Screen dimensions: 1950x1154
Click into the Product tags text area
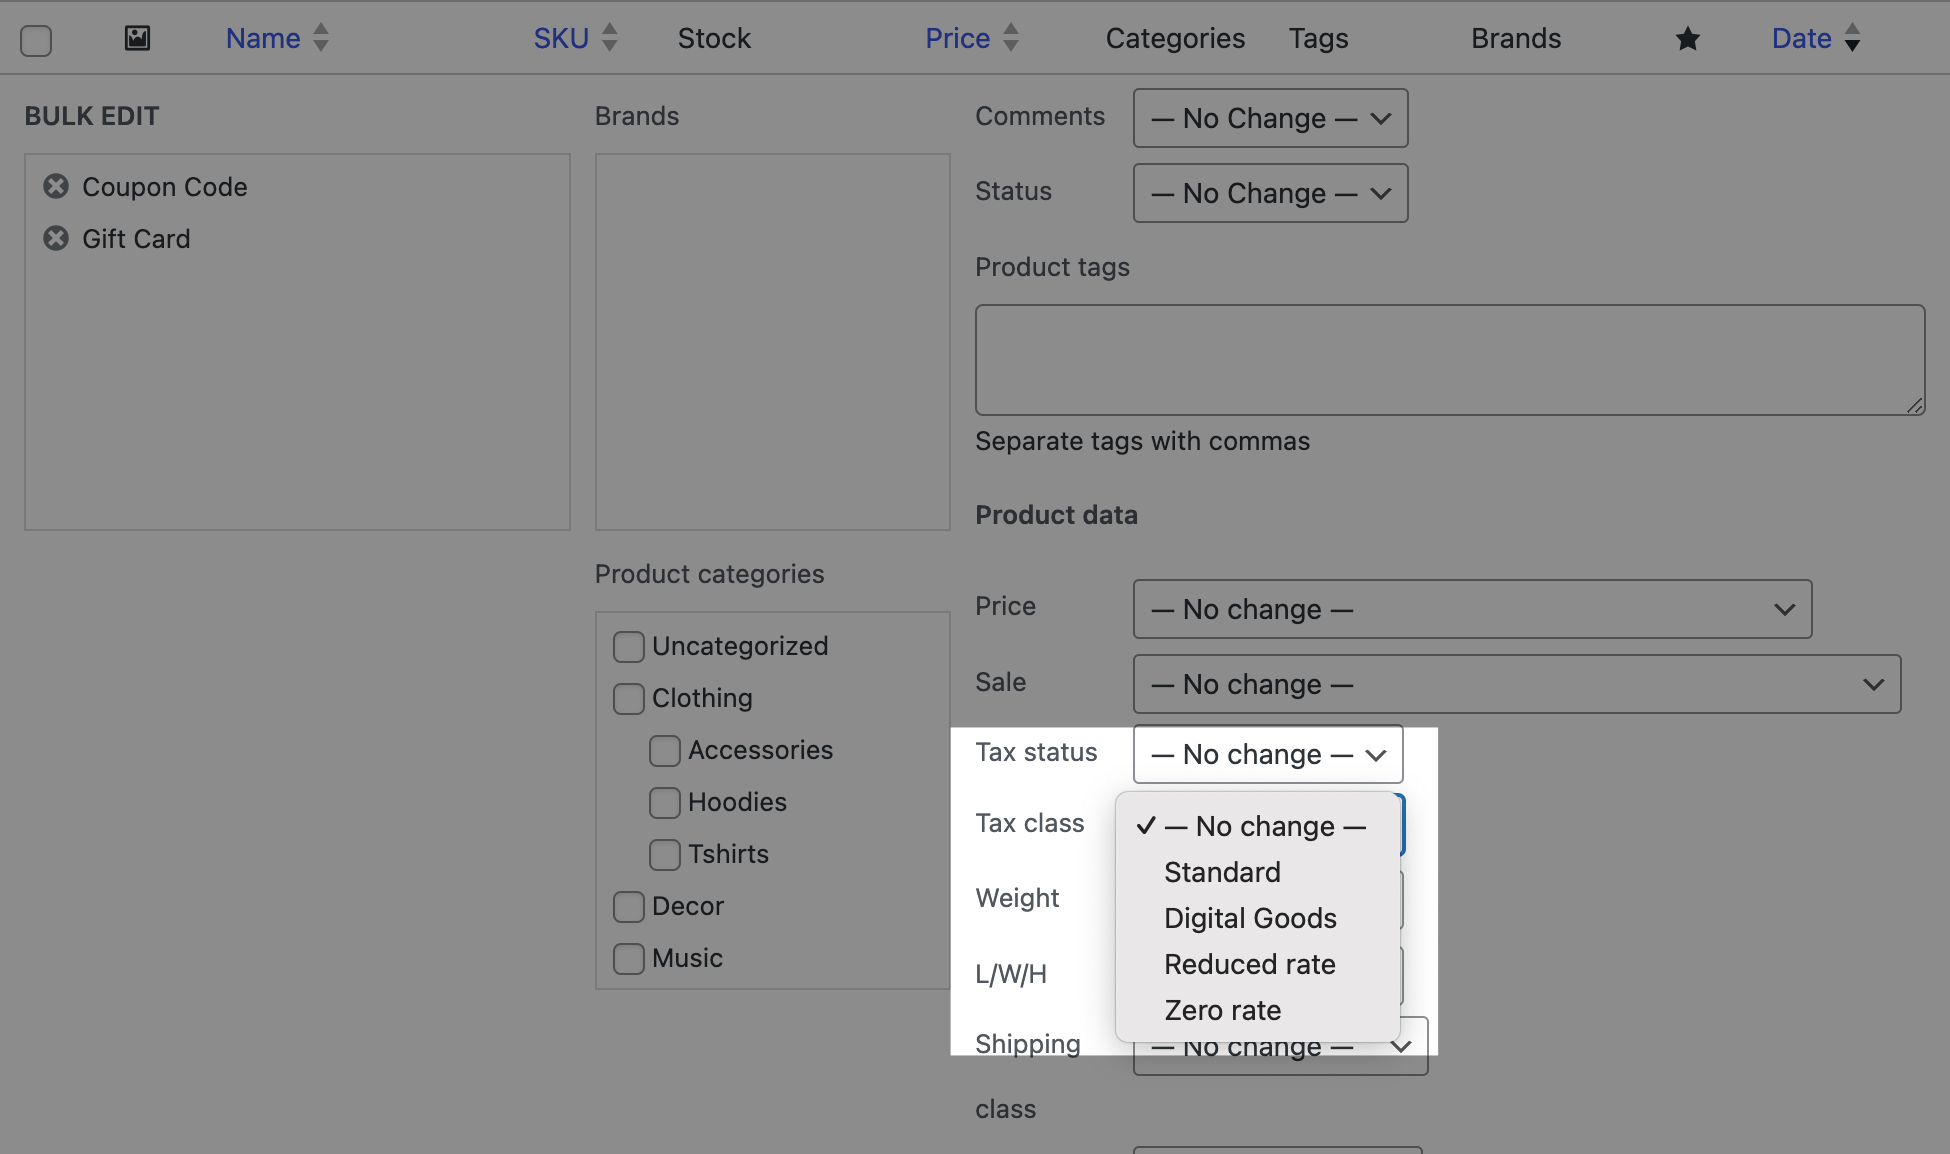(x=1449, y=360)
